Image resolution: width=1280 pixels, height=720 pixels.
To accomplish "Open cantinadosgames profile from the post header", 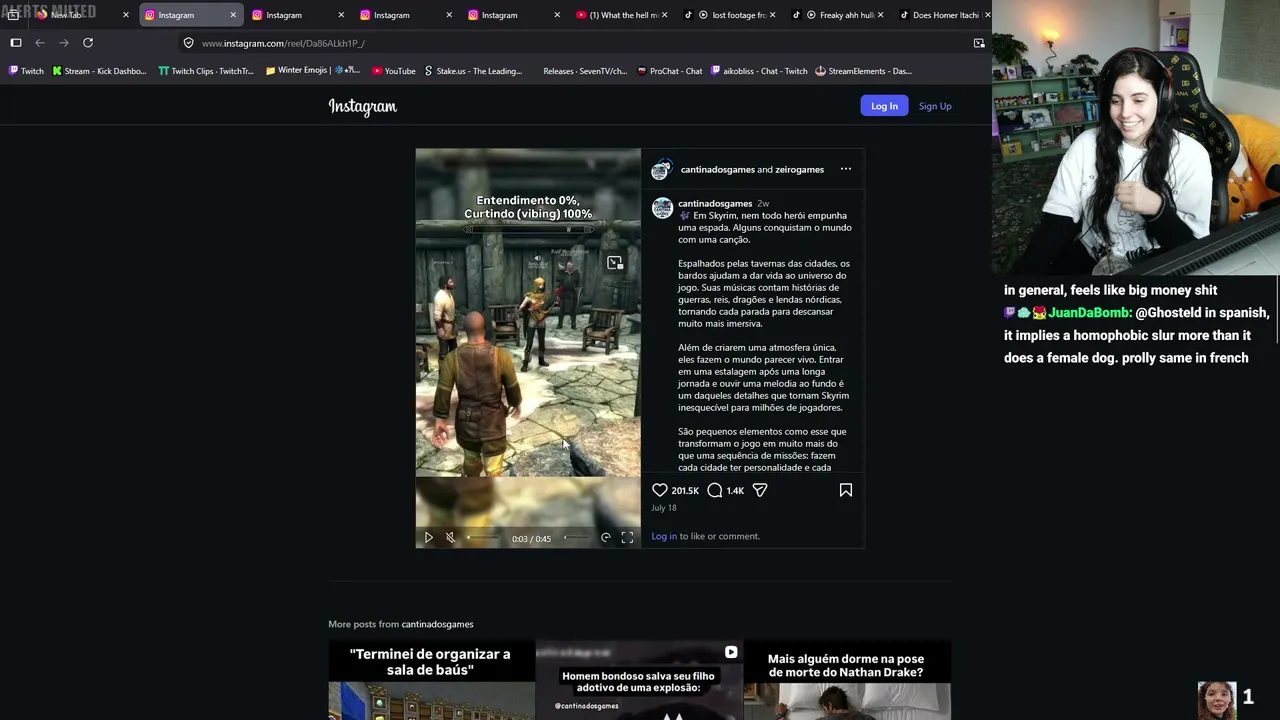I will 718,170.
